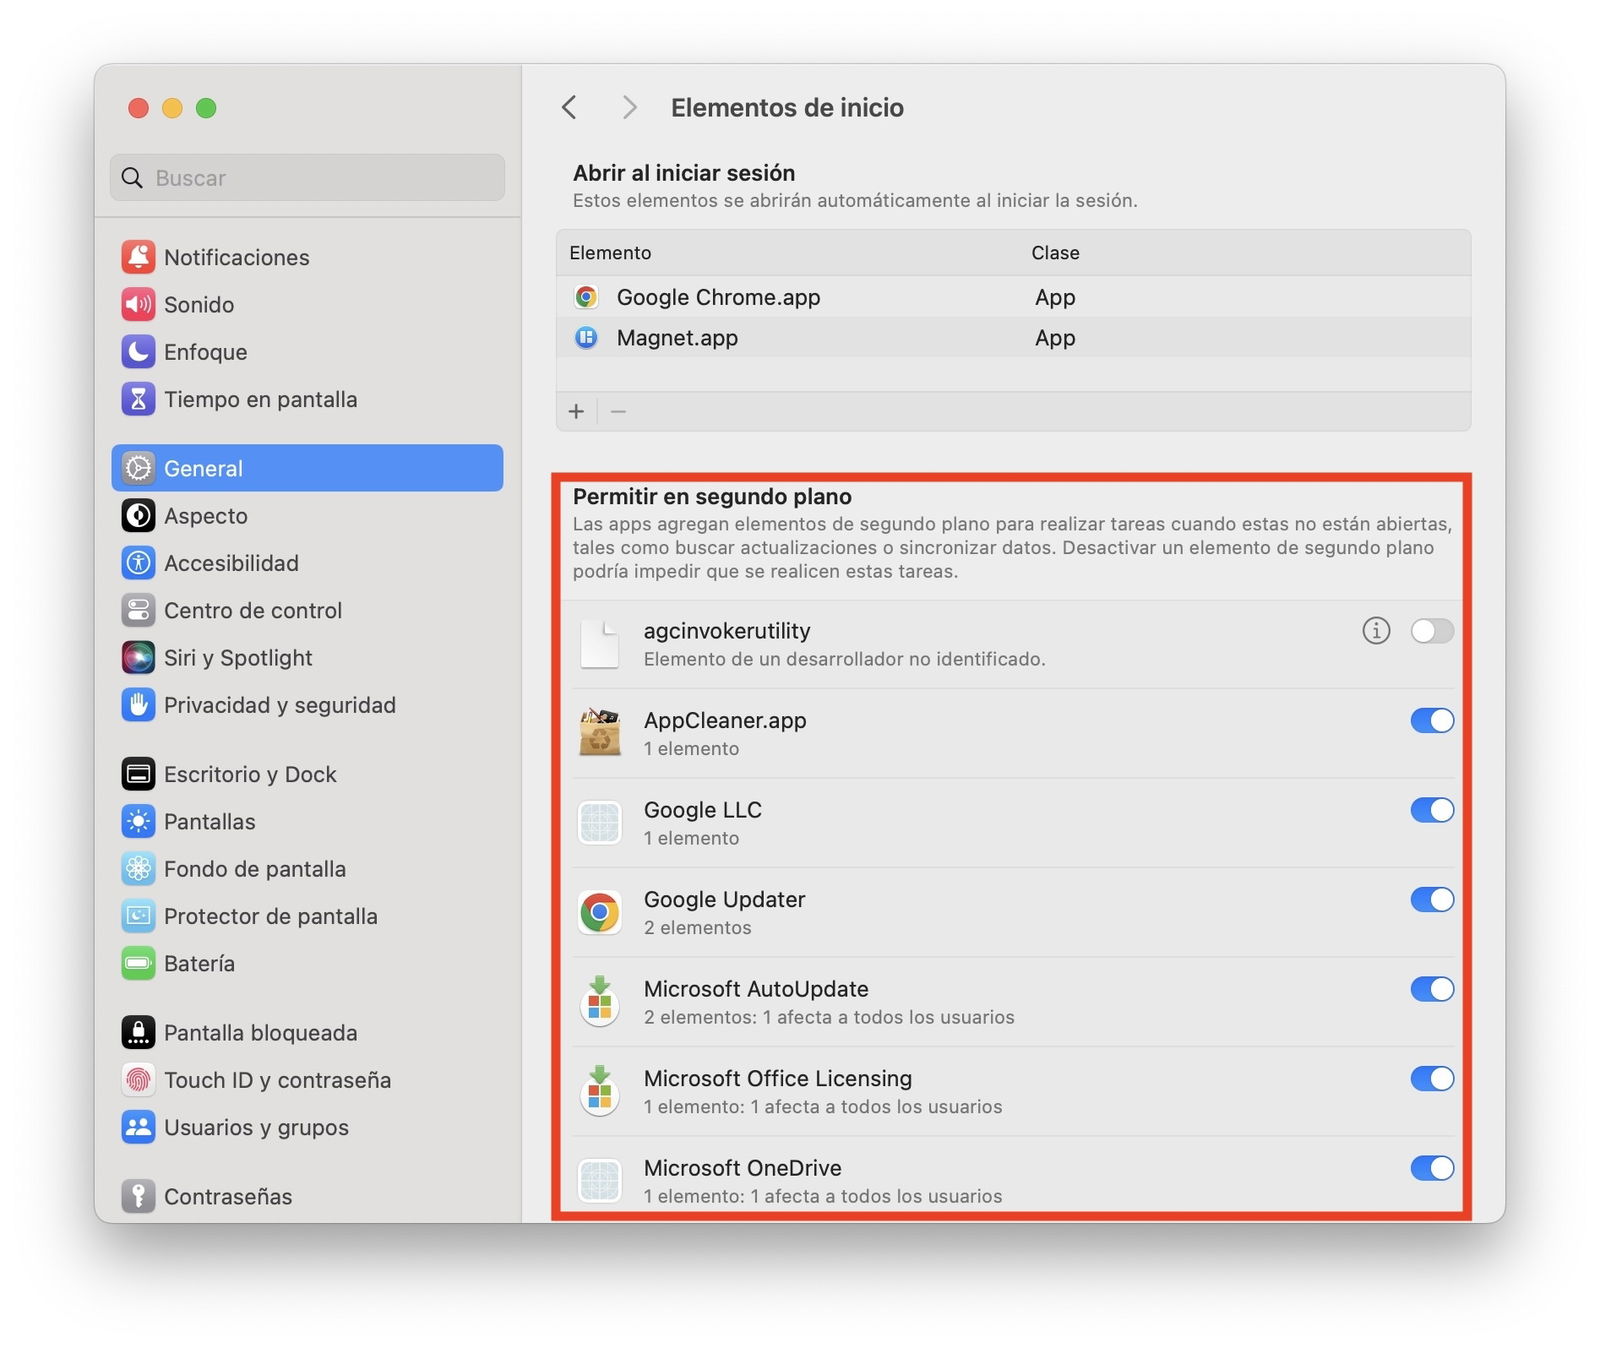The height and width of the screenshot is (1348, 1600).
Task: Go forward with the right chevron
Action: coord(629,107)
